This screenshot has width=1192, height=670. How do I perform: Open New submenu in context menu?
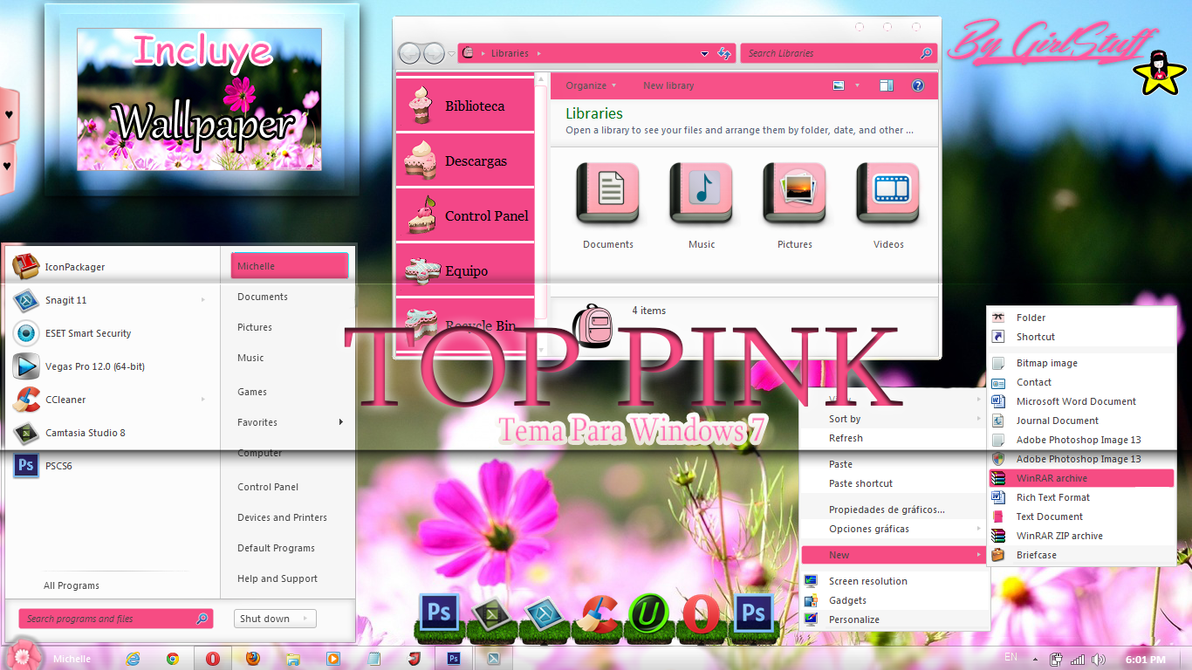click(x=894, y=554)
